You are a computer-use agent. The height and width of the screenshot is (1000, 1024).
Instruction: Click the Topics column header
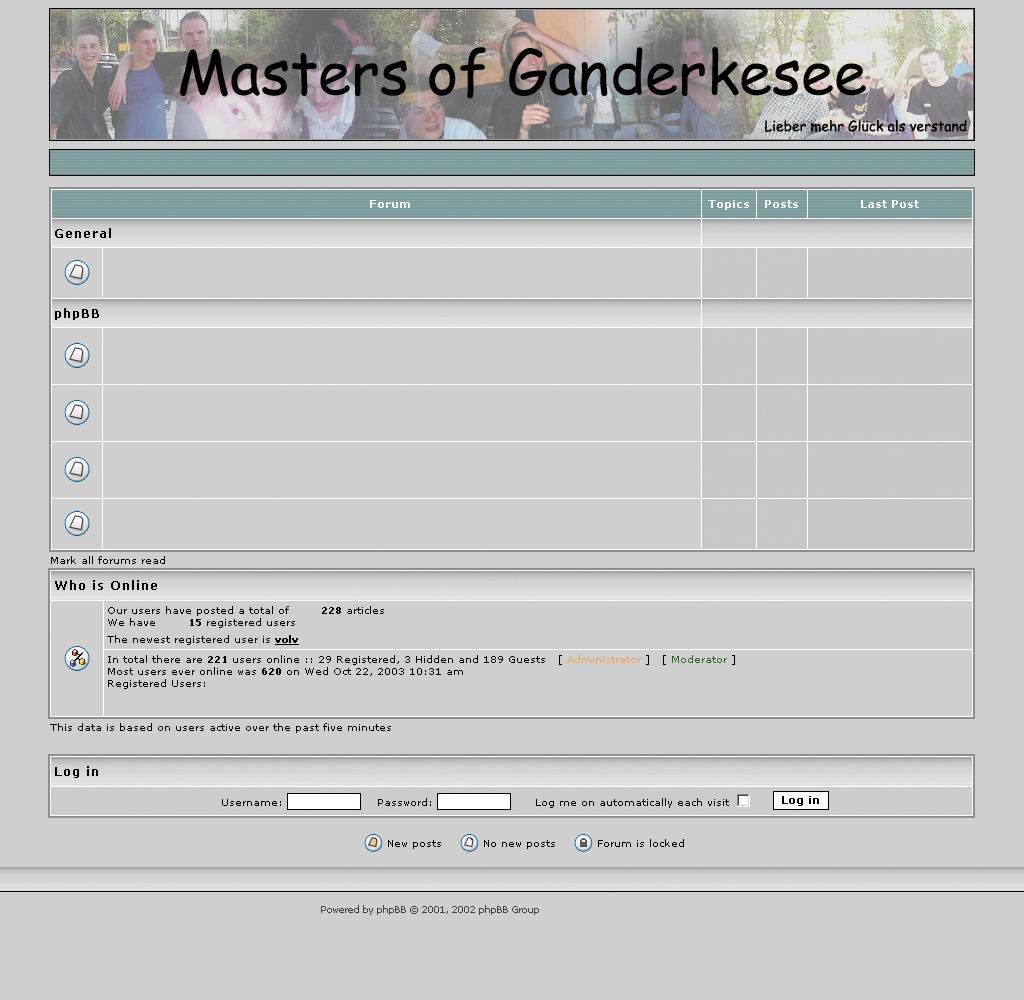(x=729, y=204)
